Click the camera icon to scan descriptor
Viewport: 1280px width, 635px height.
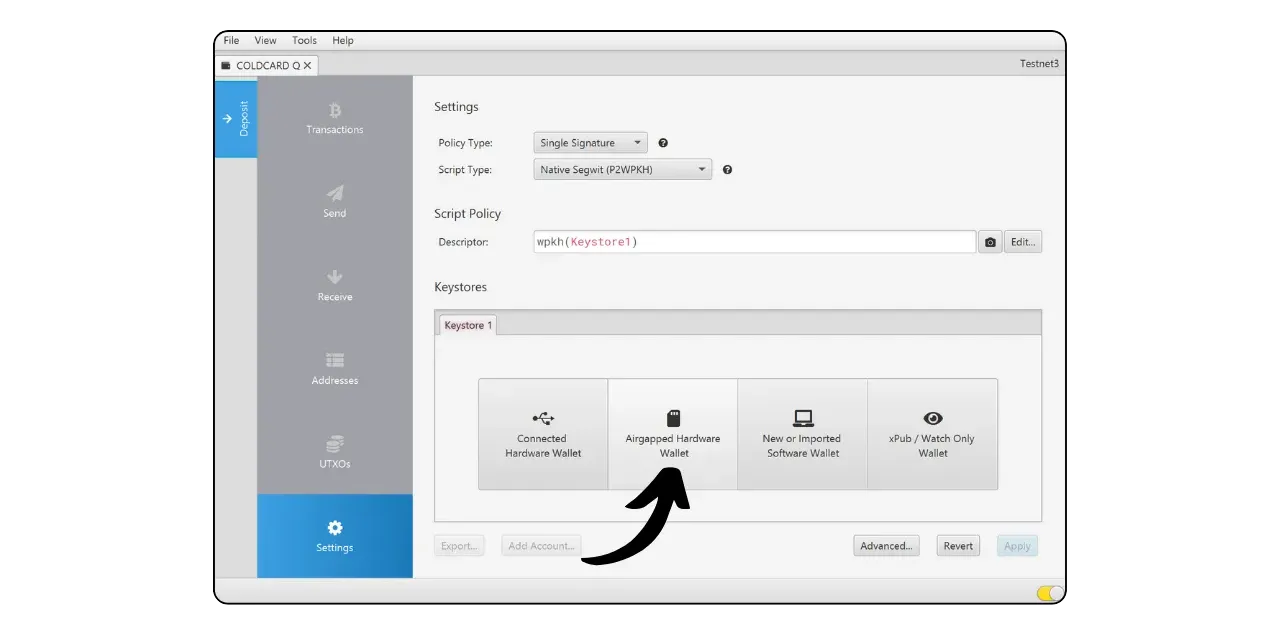pos(990,242)
